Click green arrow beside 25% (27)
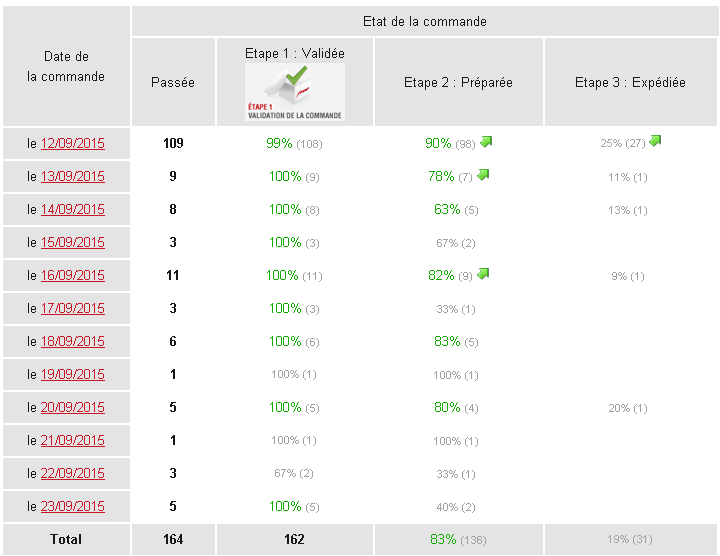720x556 pixels. point(655,142)
